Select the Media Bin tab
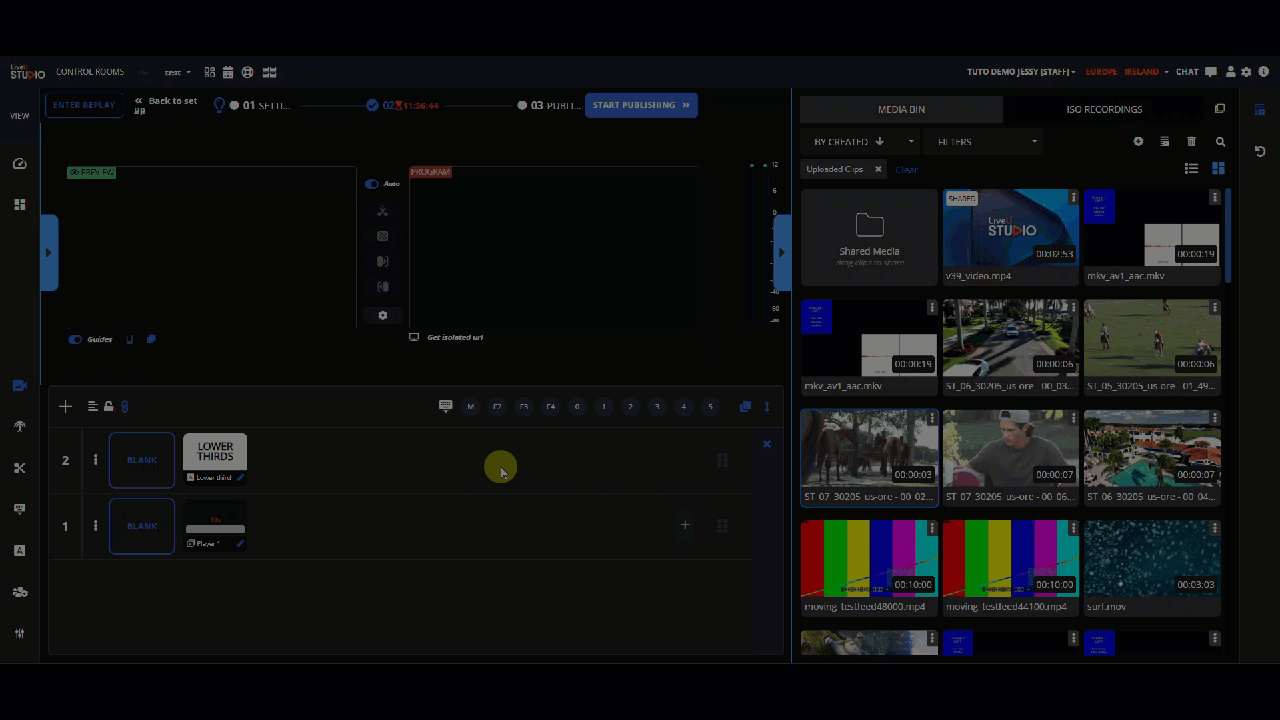 tap(901, 109)
